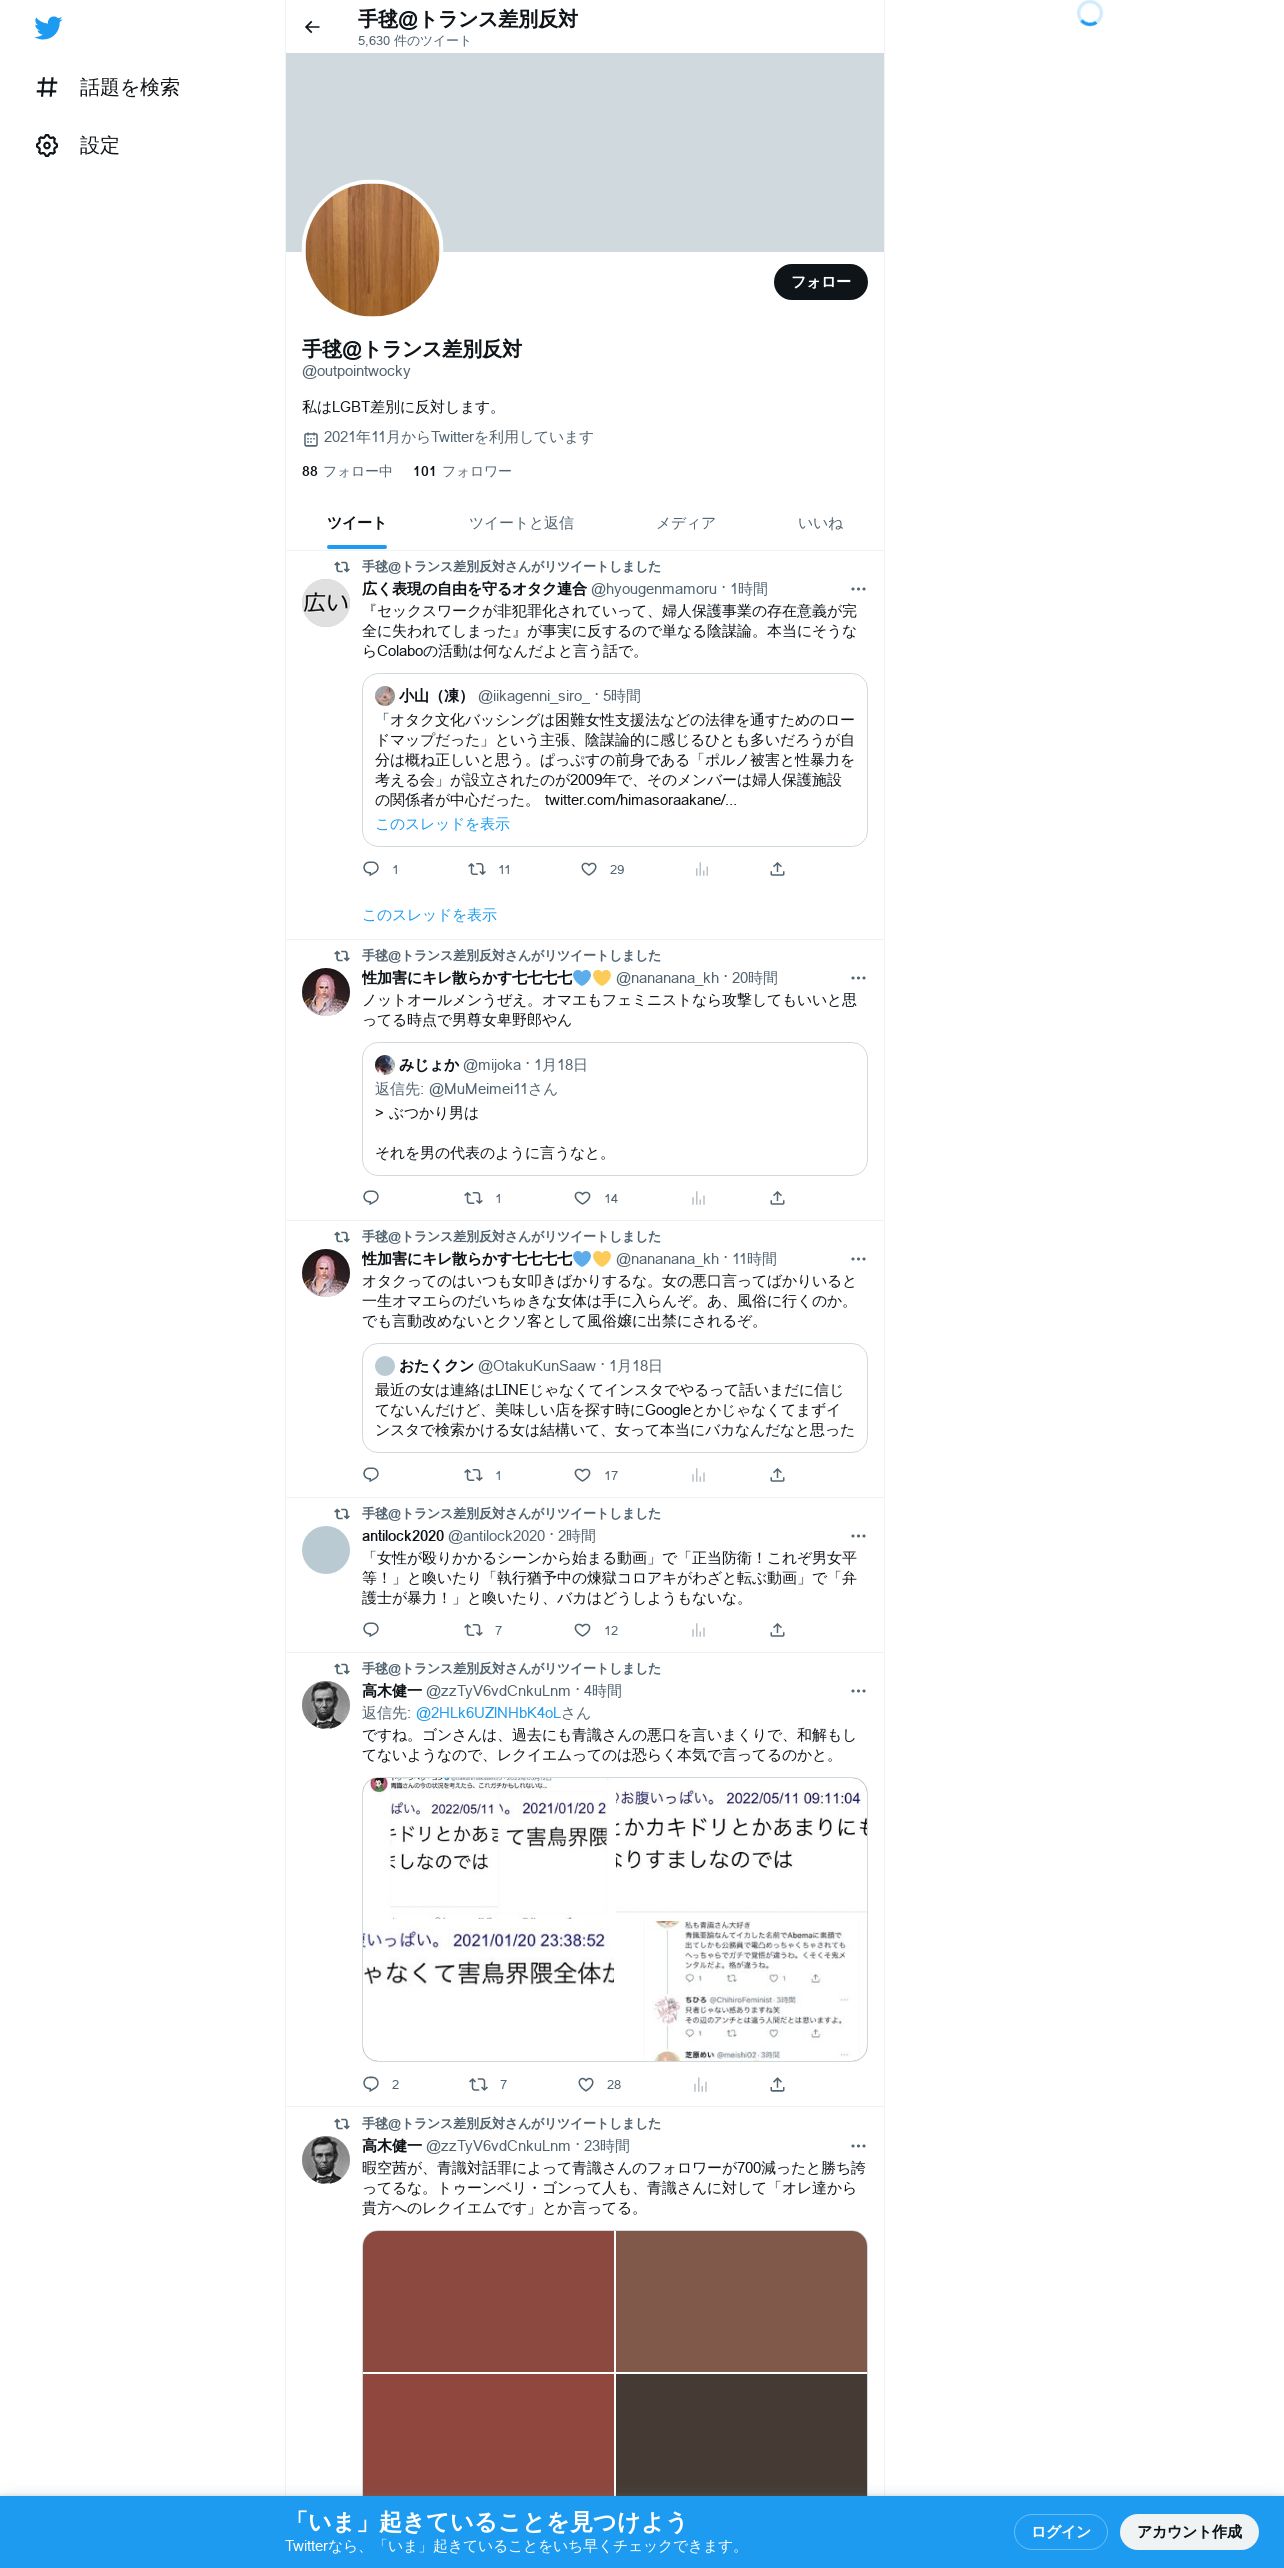View analytics on the 高木健一 reply tweet
The height and width of the screenshot is (2568, 1284).
tap(700, 2085)
